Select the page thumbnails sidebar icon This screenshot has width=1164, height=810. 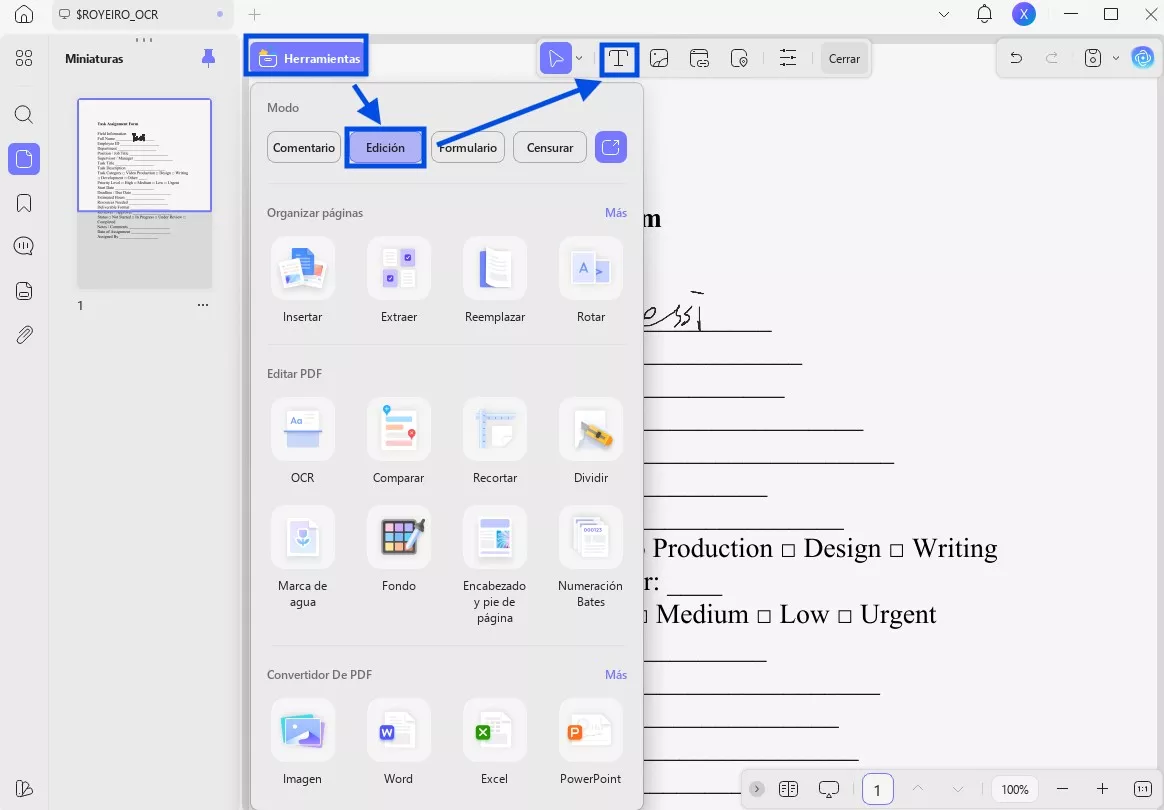(24, 159)
